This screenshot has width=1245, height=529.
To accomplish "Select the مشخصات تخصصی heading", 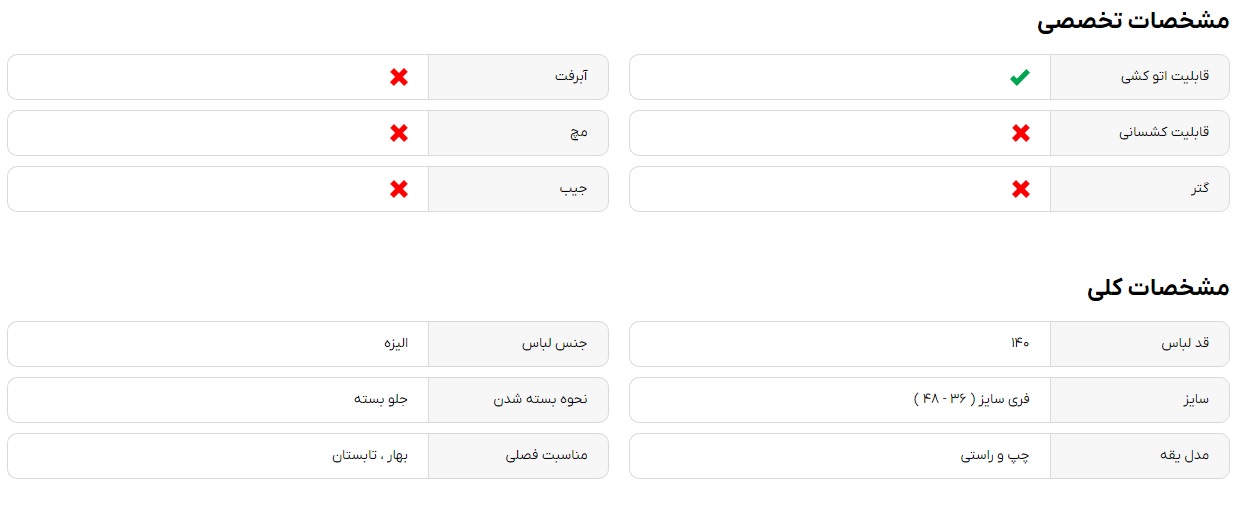I will click(1132, 21).
